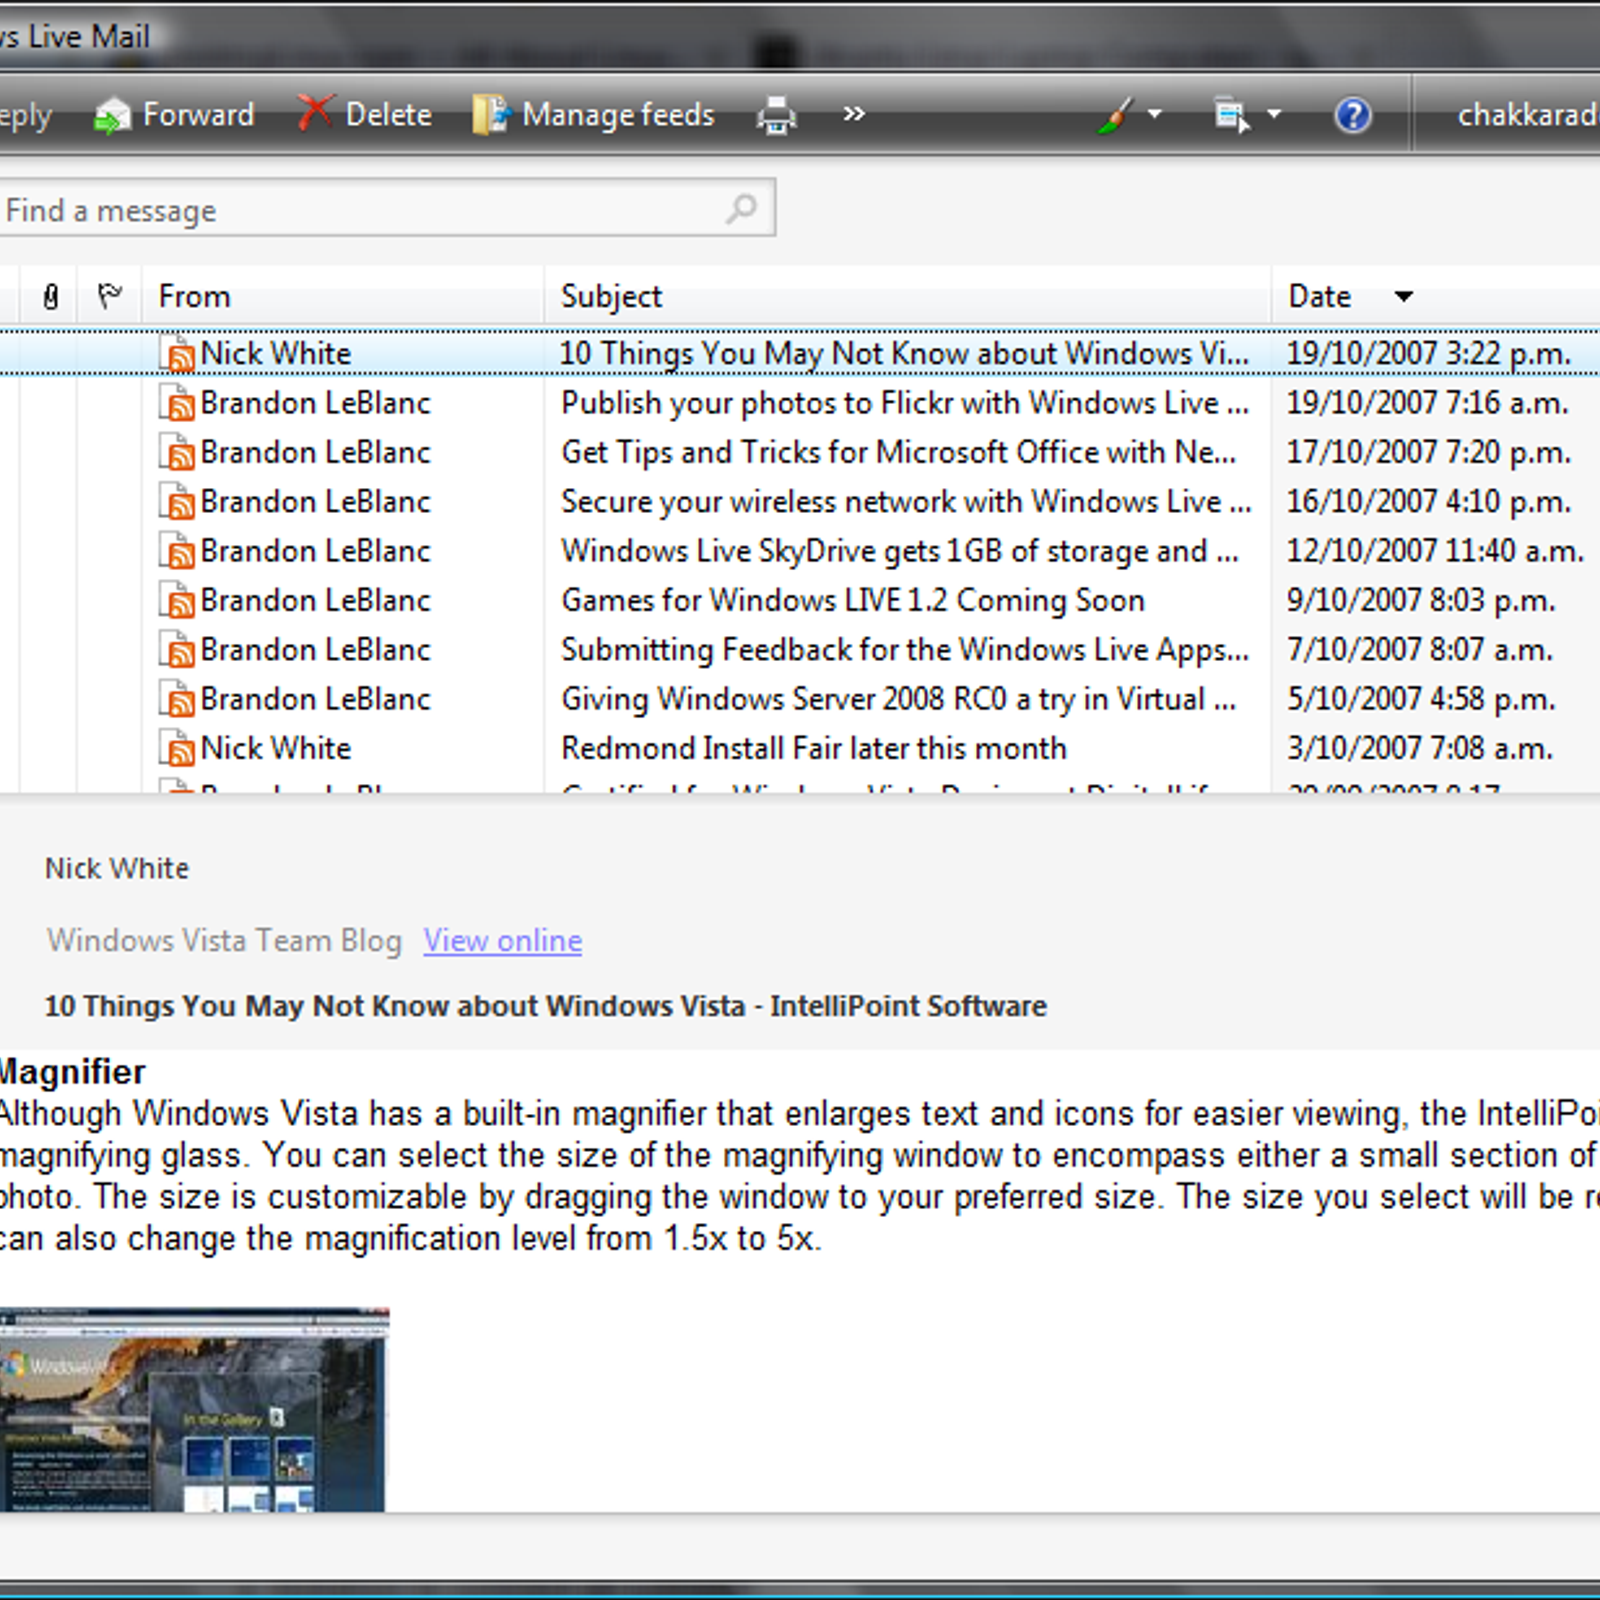Sort messages by Subject column
Viewport: 1600px width, 1600px height.
click(908, 296)
